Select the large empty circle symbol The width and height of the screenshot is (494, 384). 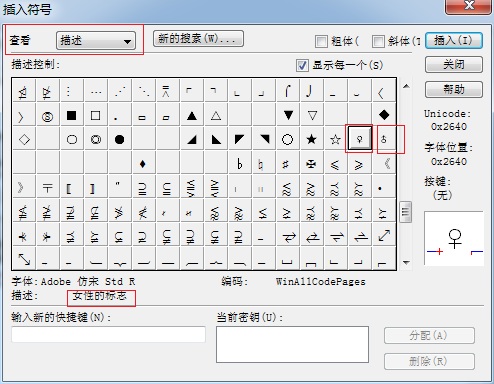tap(287, 139)
